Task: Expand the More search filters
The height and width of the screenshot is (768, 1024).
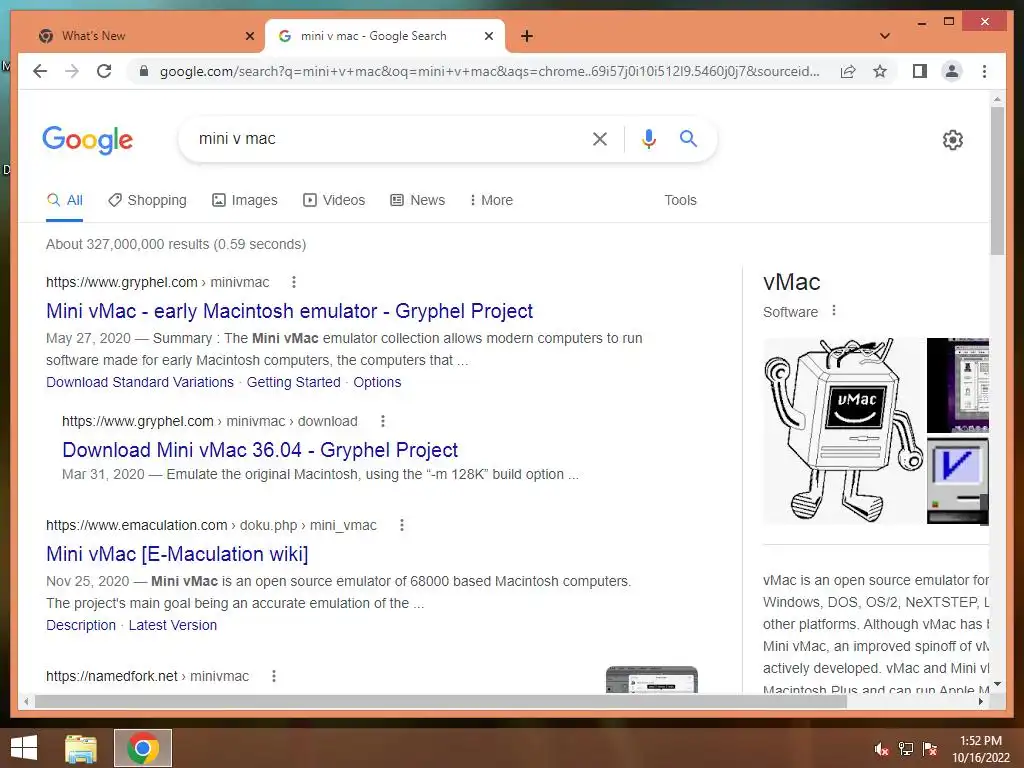Action: click(491, 200)
